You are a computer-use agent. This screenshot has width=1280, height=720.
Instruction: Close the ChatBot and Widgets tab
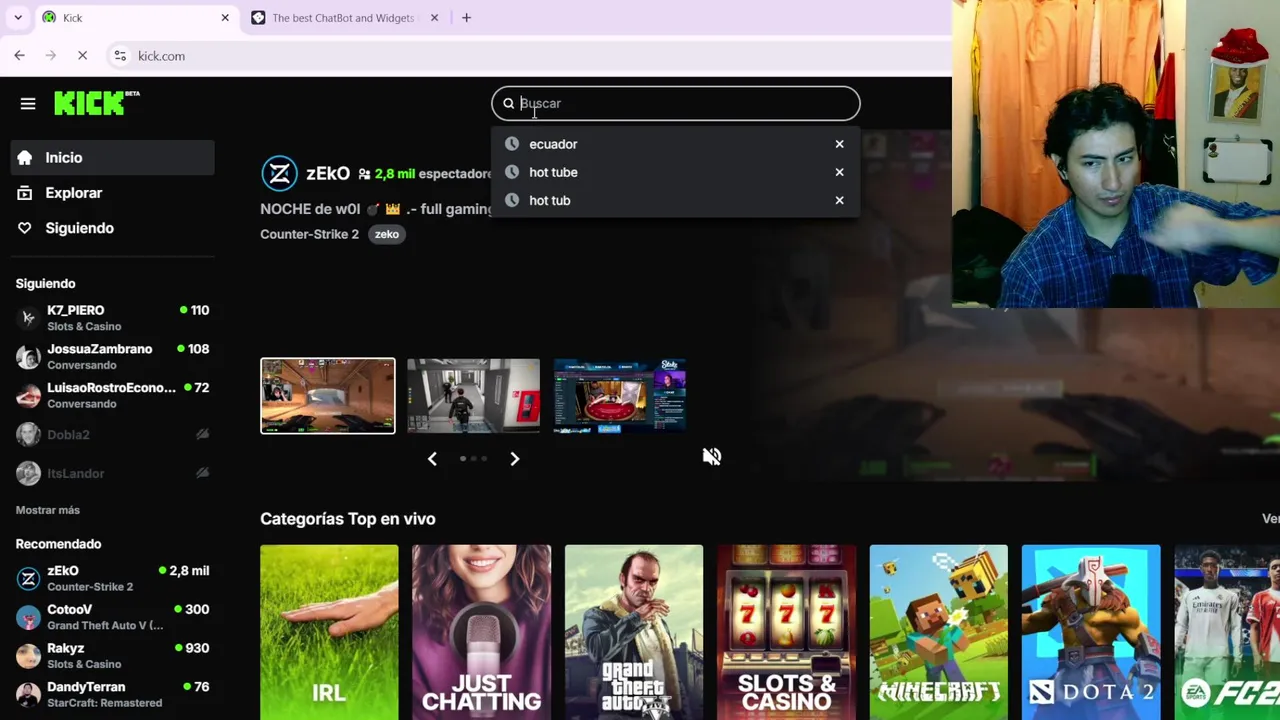point(434,18)
